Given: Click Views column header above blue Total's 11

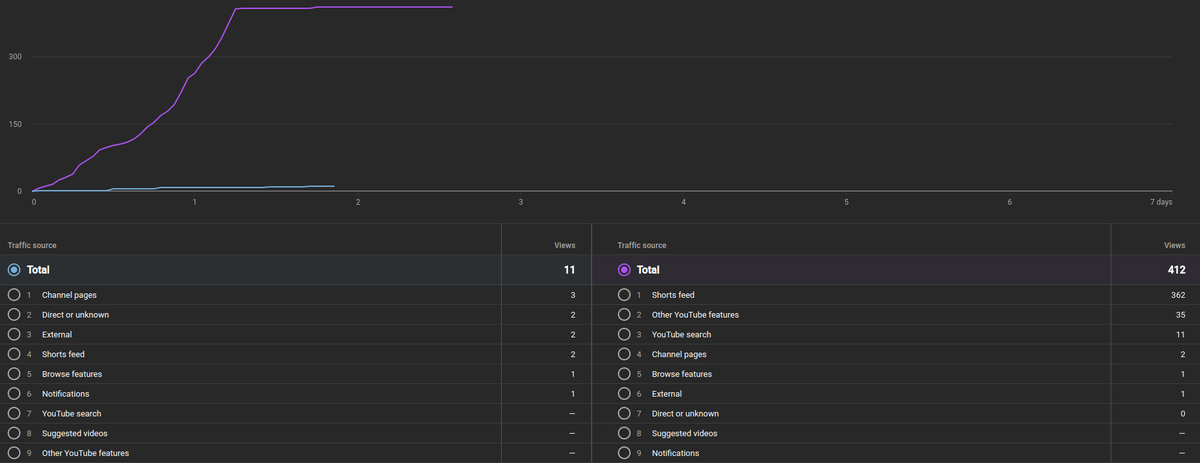Looking at the screenshot, I should pyautogui.click(x=565, y=245).
